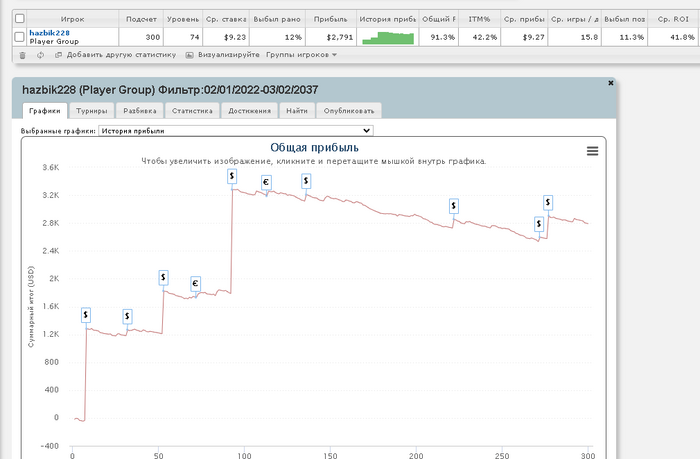The width and height of the screenshot is (700, 459).
Task: Open the hazbik228 player link
Action: (50, 33)
